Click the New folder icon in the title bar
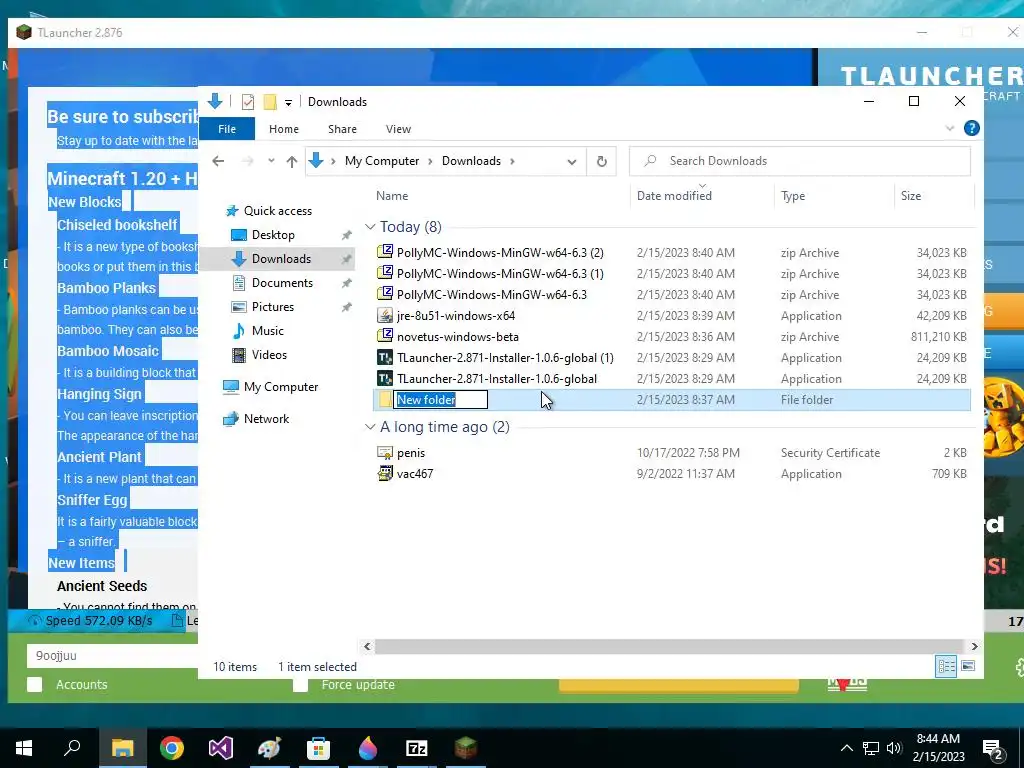Viewport: 1024px width, 768px height. [x=270, y=102]
